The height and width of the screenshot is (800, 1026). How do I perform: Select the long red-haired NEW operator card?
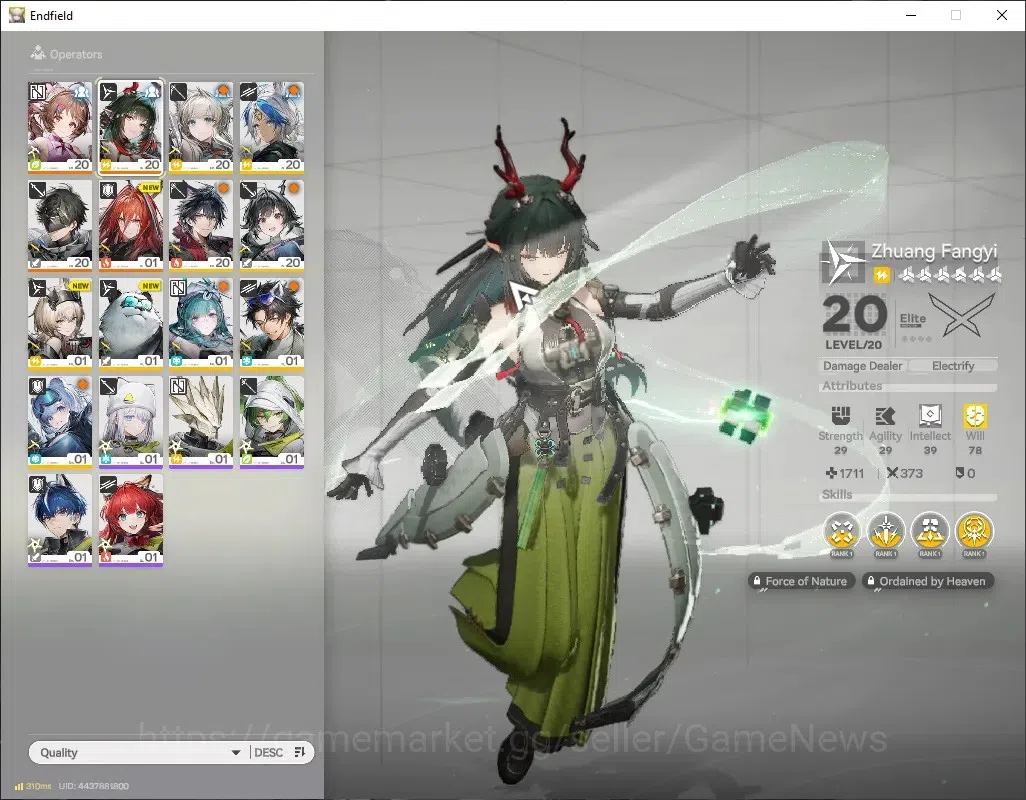tap(130, 225)
